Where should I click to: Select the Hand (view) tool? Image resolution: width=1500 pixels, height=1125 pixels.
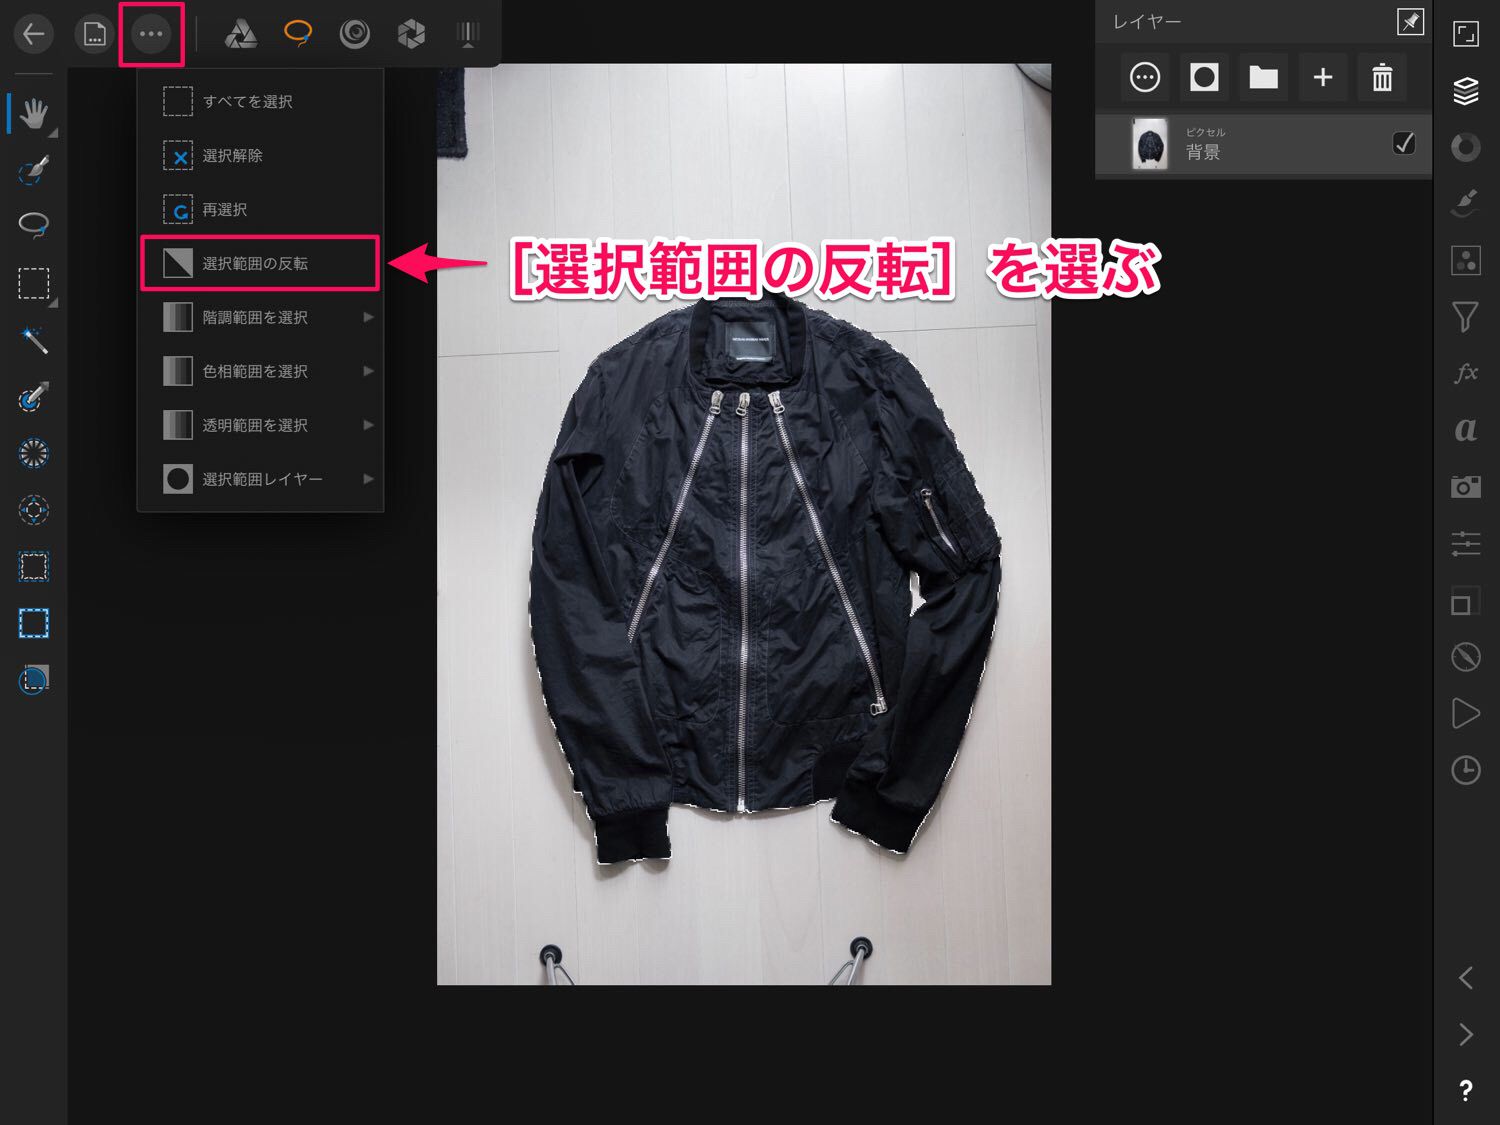[x=34, y=113]
